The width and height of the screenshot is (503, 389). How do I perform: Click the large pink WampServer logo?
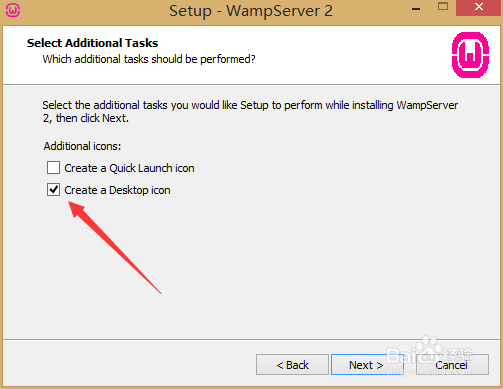pos(470,55)
